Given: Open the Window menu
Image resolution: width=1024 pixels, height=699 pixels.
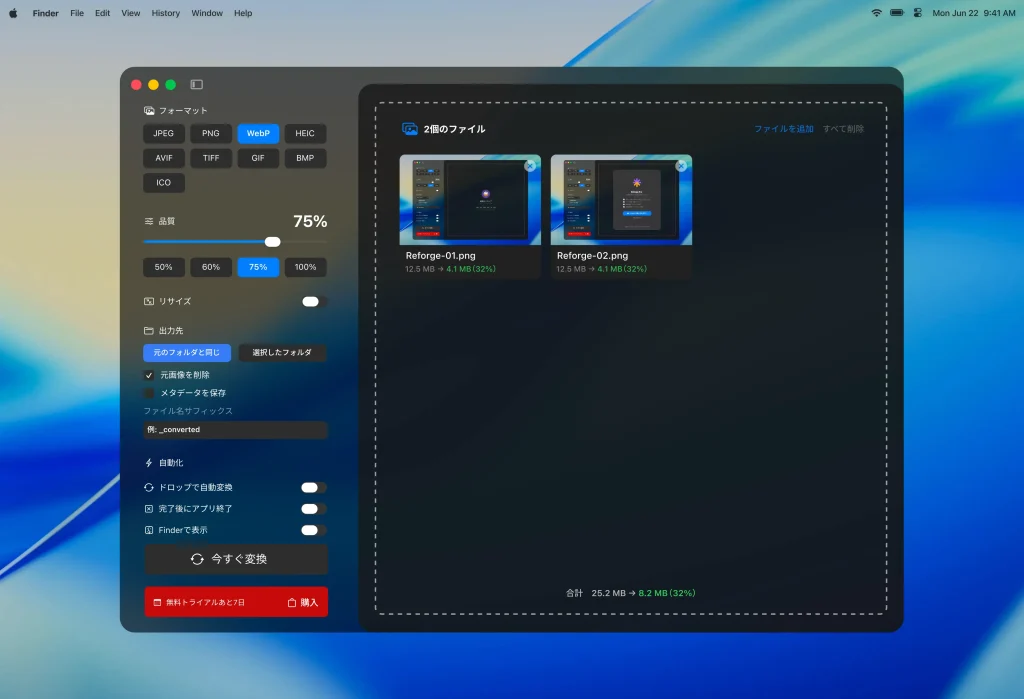Looking at the screenshot, I should (x=207, y=13).
